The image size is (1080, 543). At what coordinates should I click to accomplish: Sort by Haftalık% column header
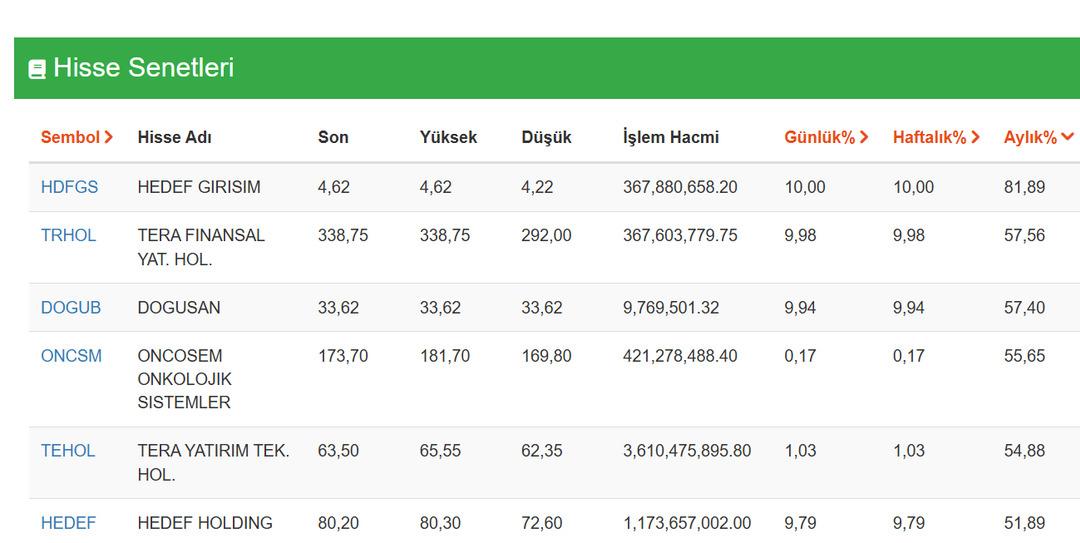(x=936, y=138)
